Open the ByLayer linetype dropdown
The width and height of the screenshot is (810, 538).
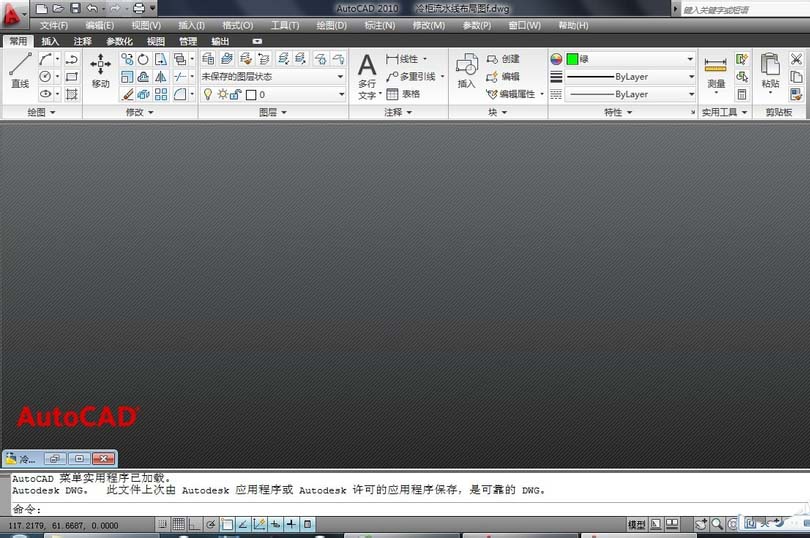tap(629, 94)
